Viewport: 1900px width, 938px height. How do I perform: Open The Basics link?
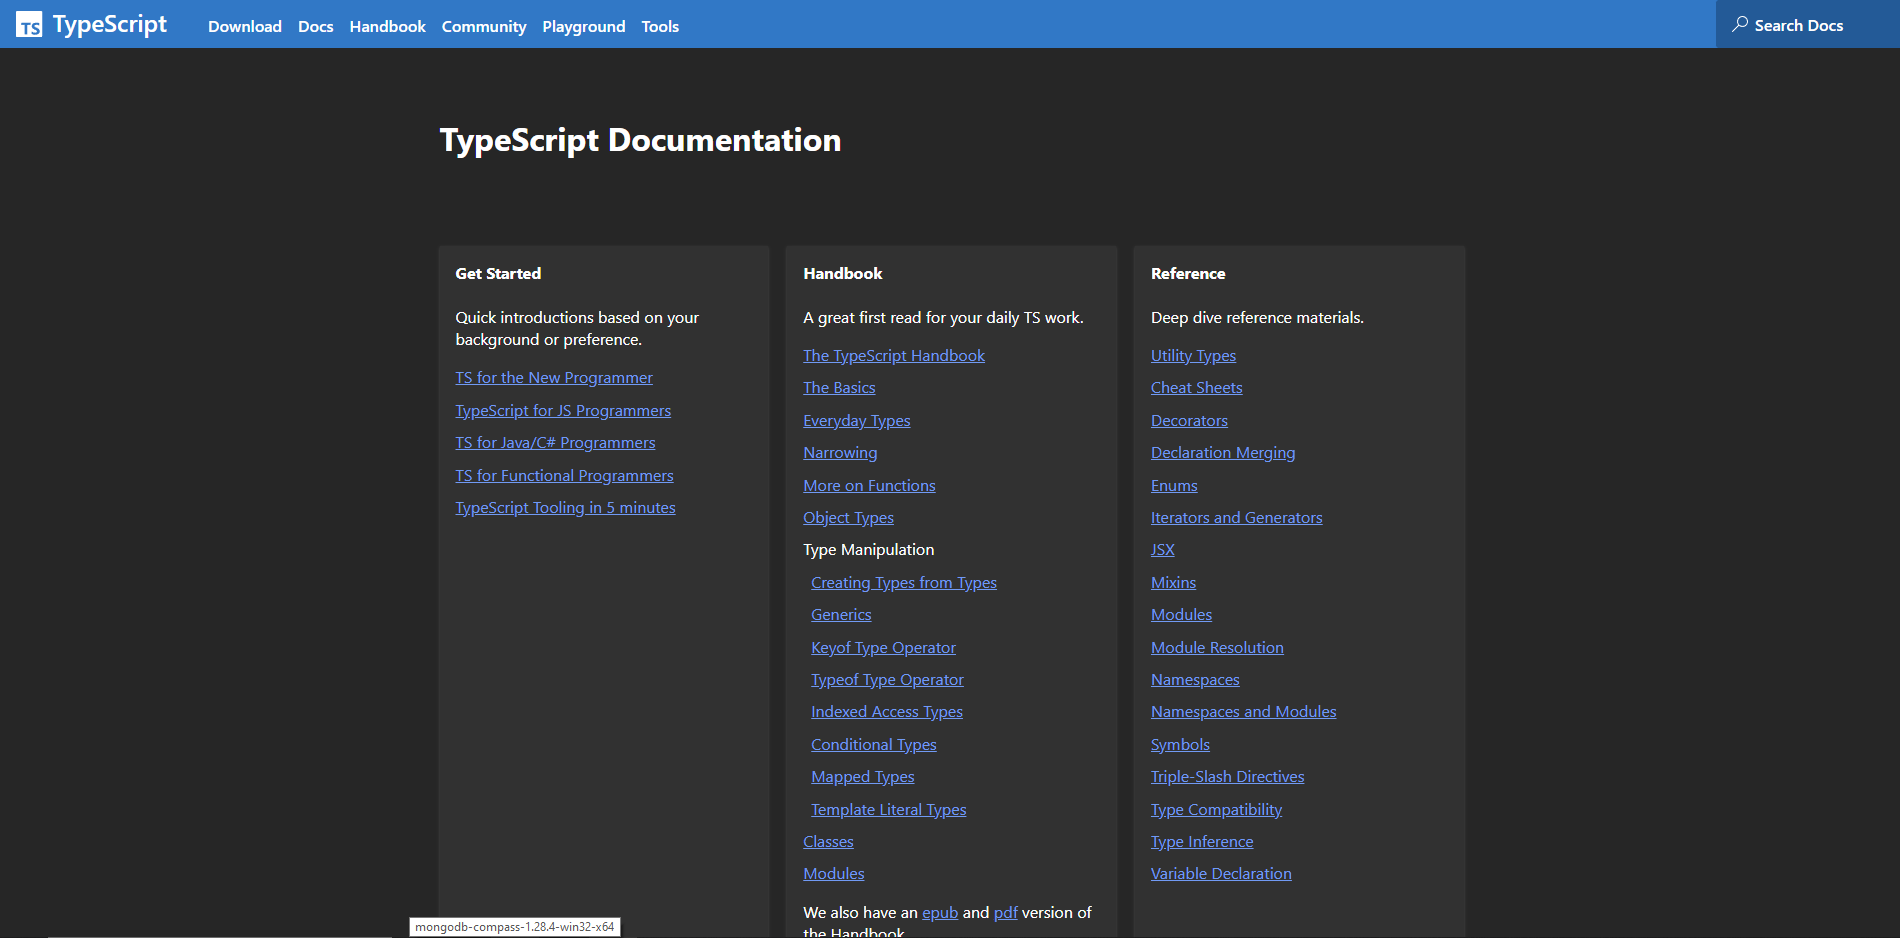pos(839,388)
